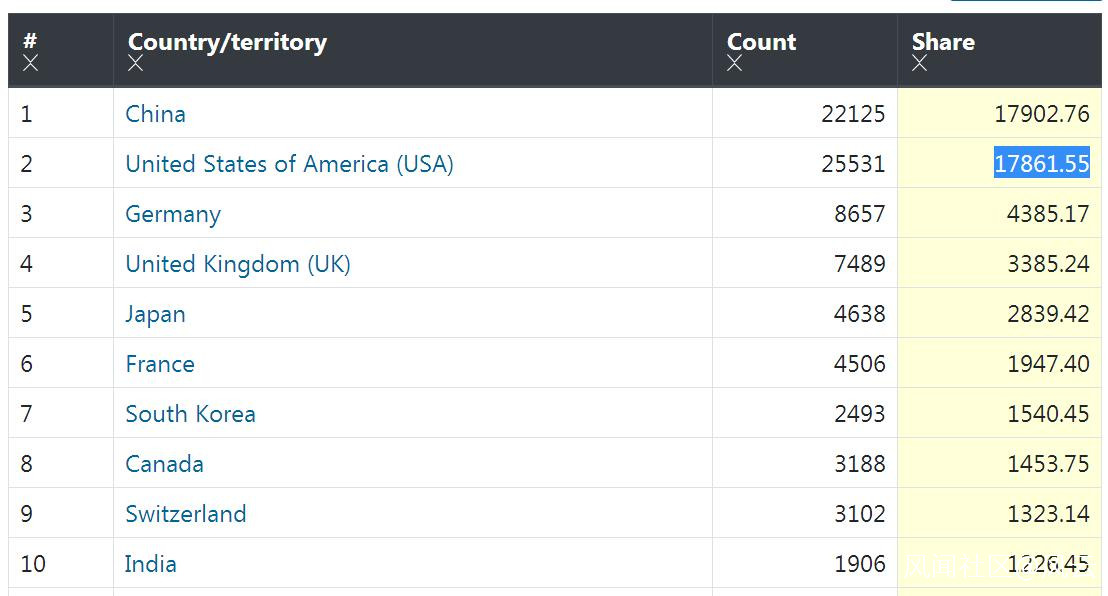Open the United Kingdom (UK) link
The width and height of the screenshot is (1108, 596).
[238, 264]
